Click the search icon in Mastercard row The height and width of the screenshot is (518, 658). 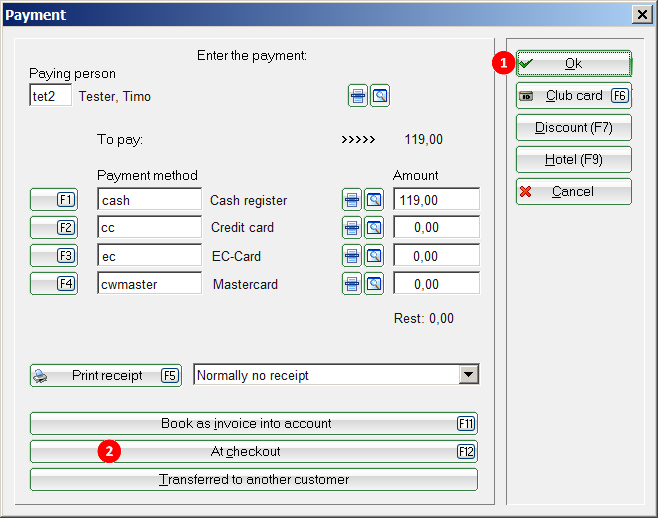pyautogui.click(x=373, y=284)
